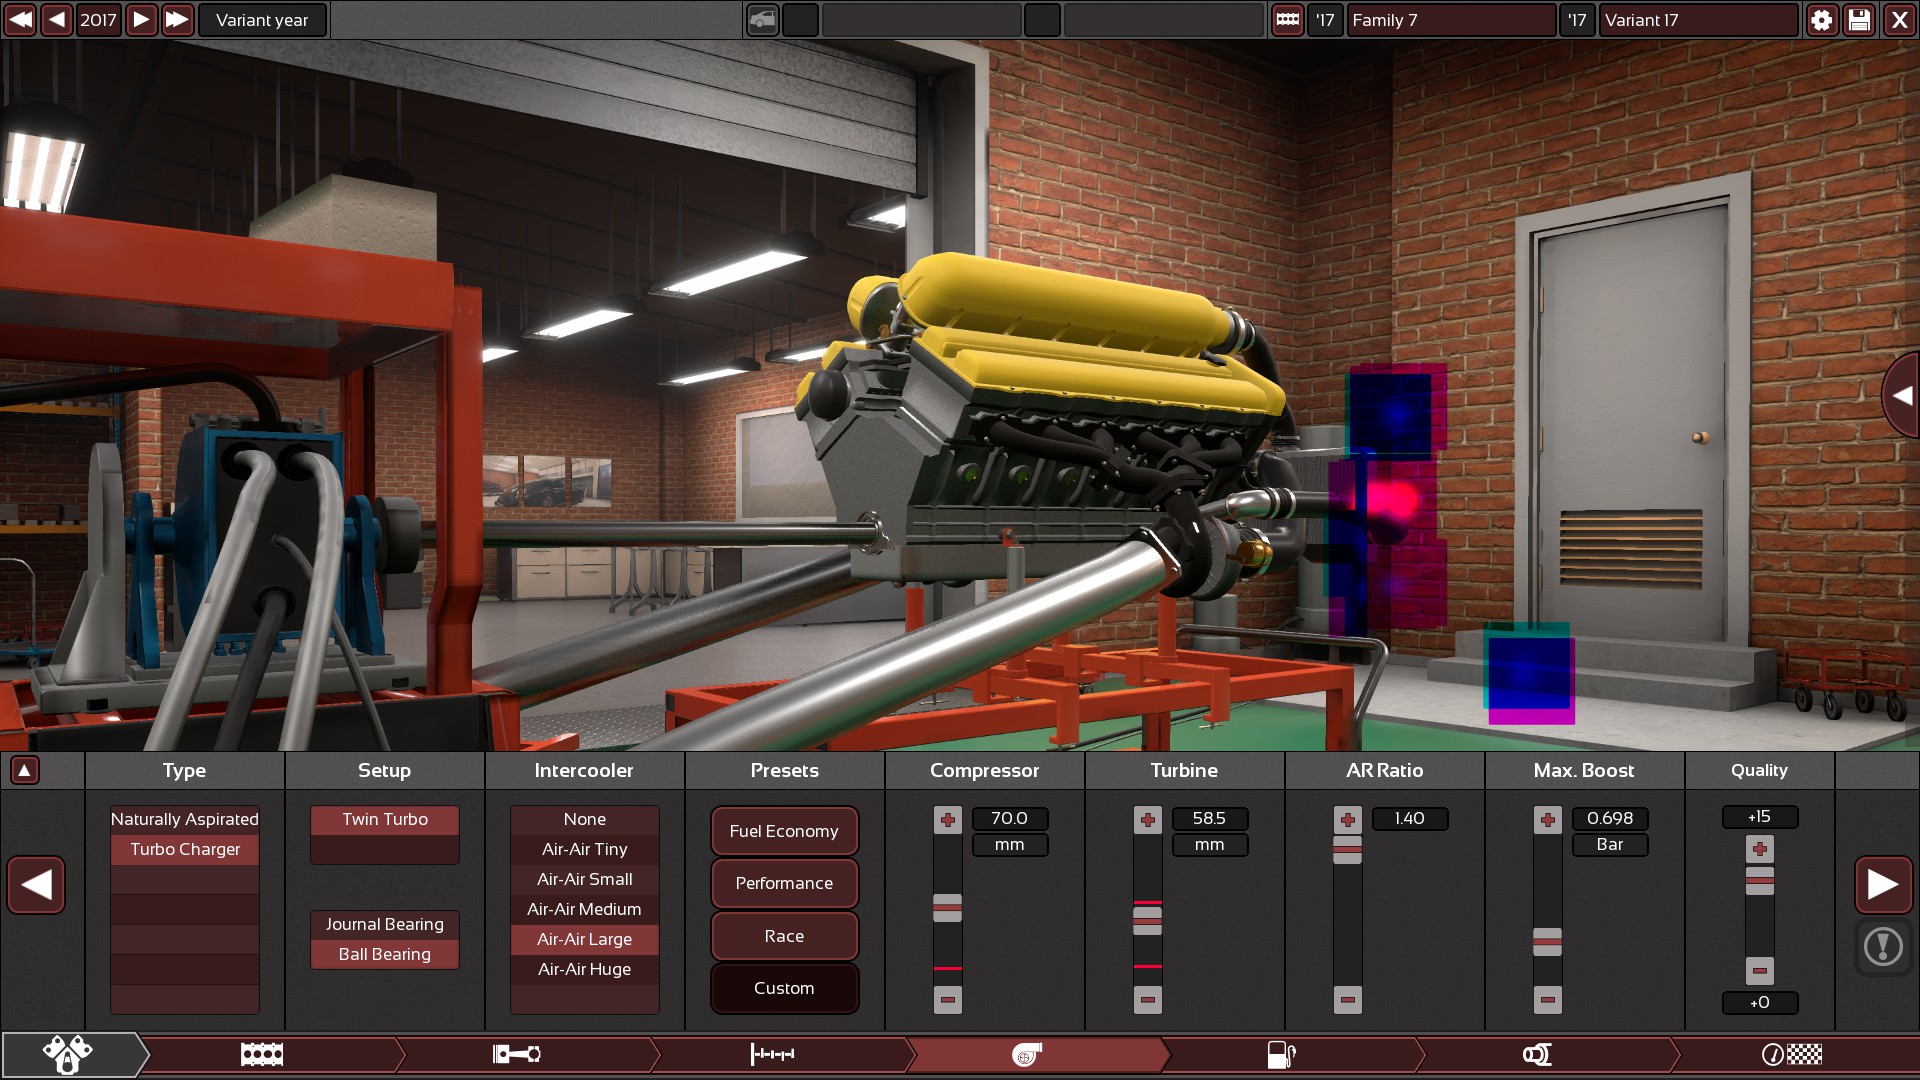Expand the right side panel arrow
This screenshot has height=1080, width=1920.
click(1901, 395)
